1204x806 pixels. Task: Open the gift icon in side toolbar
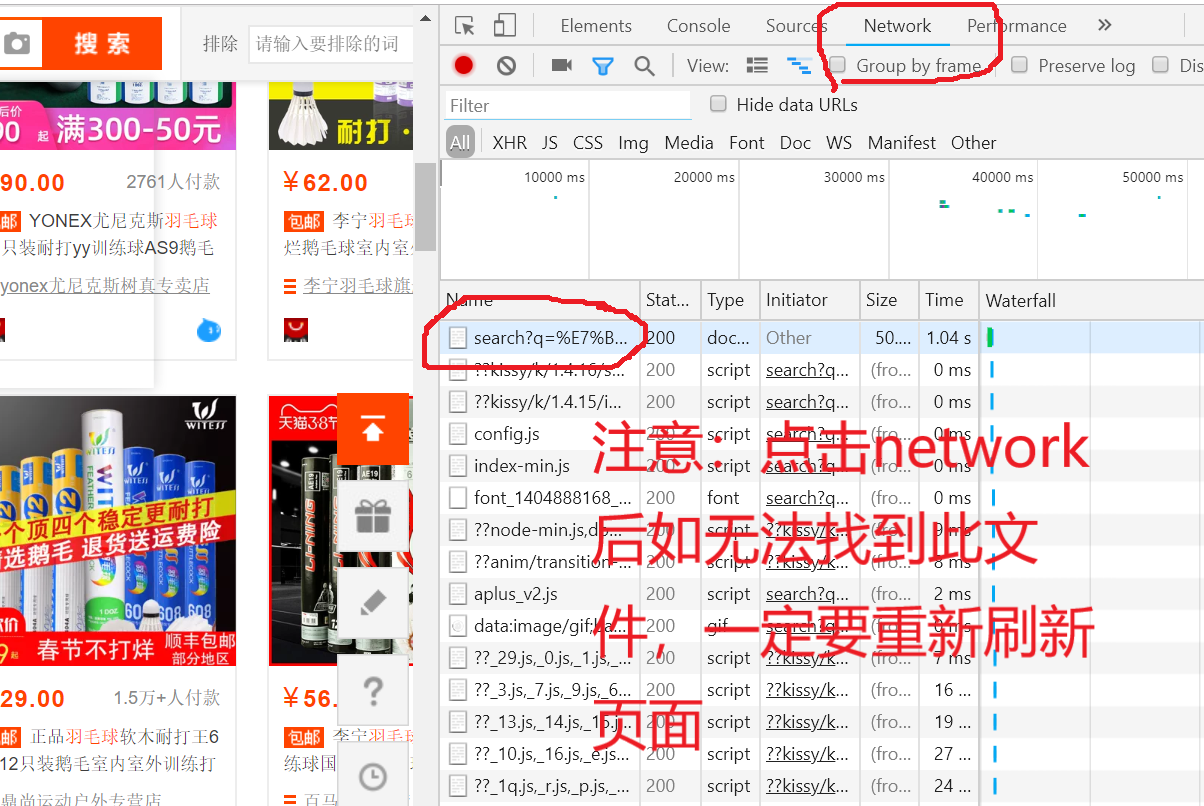(373, 516)
